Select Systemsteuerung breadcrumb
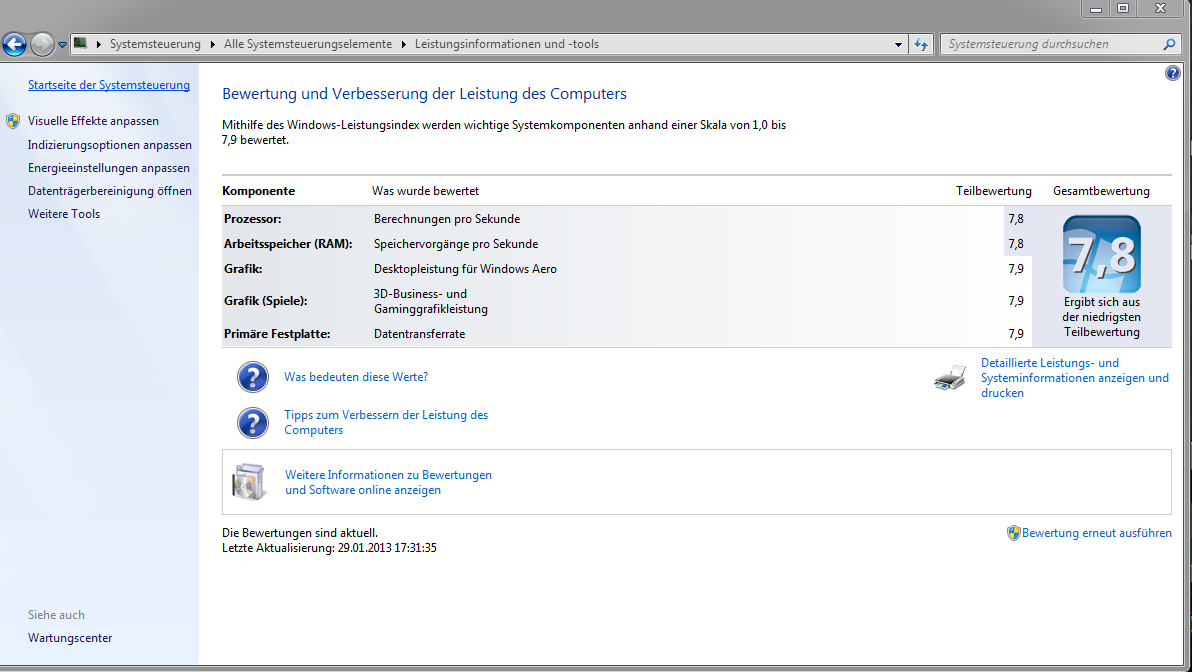 click(x=155, y=44)
